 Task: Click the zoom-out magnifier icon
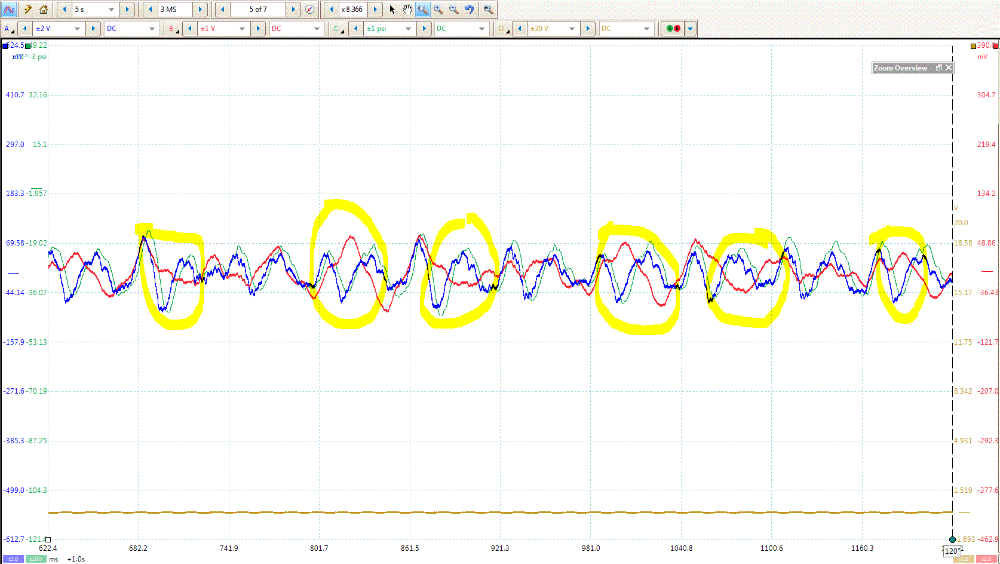454,9
